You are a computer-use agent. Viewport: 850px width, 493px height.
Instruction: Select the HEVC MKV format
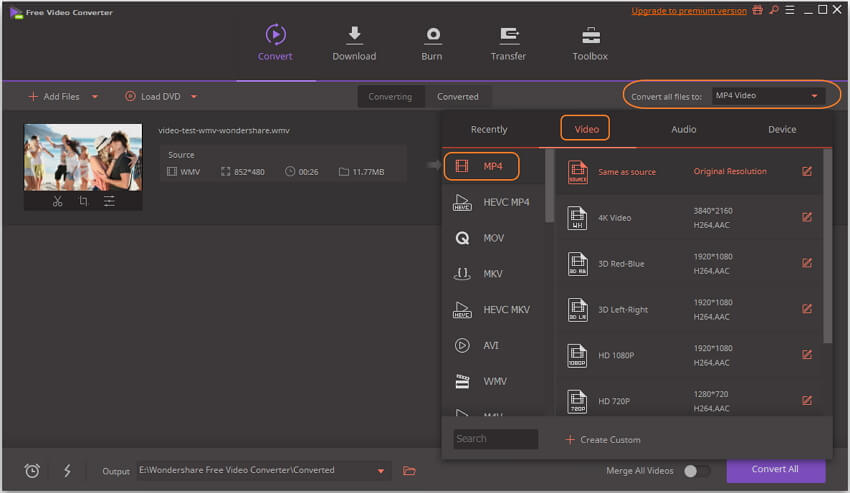click(x=493, y=310)
